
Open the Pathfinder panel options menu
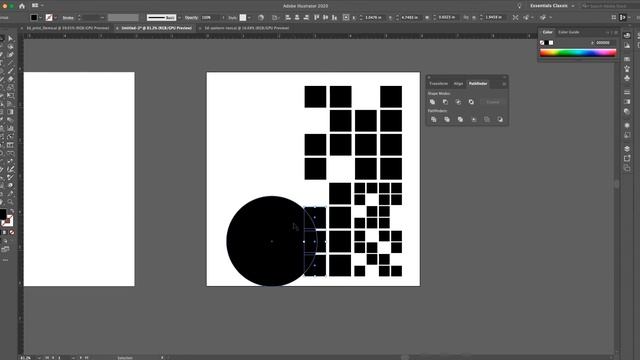tap(504, 84)
